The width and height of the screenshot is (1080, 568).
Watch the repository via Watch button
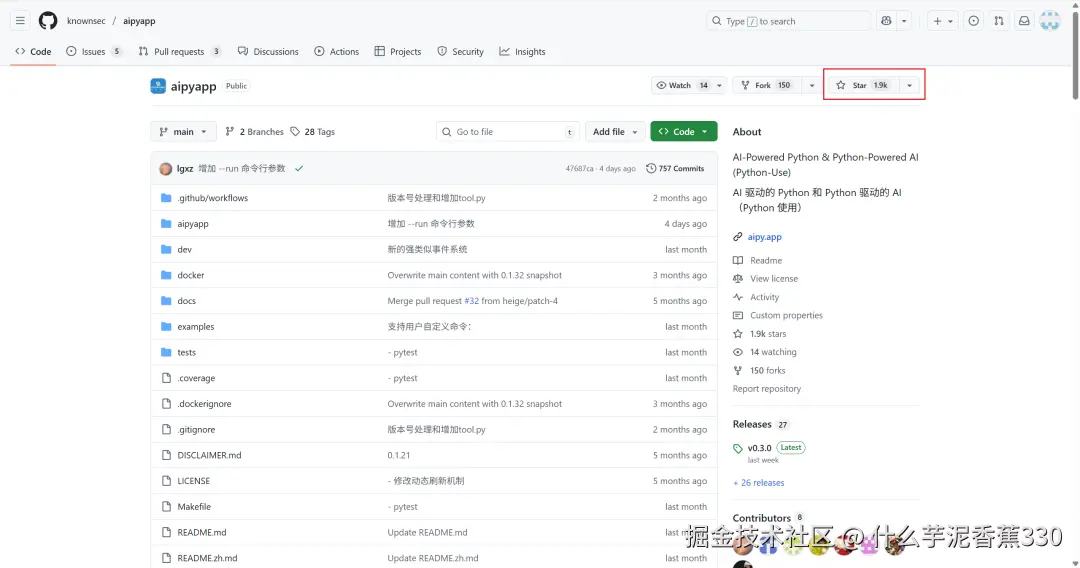(682, 85)
